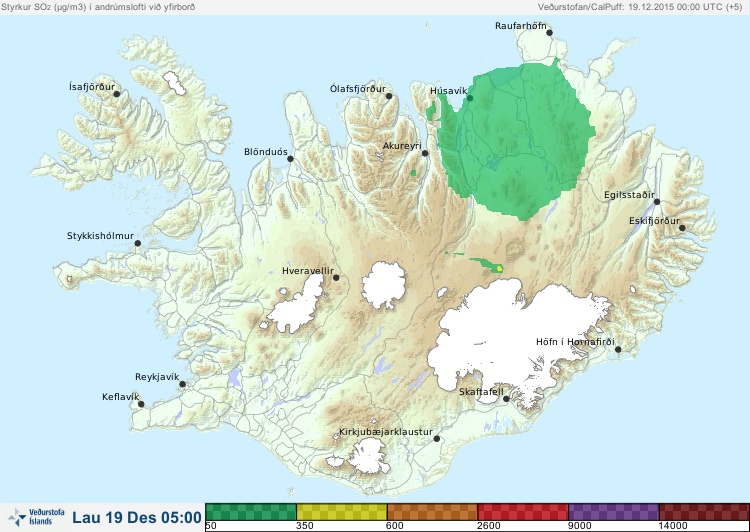Click the legend value 14000 label
The height and width of the screenshot is (532, 750).
[673, 526]
